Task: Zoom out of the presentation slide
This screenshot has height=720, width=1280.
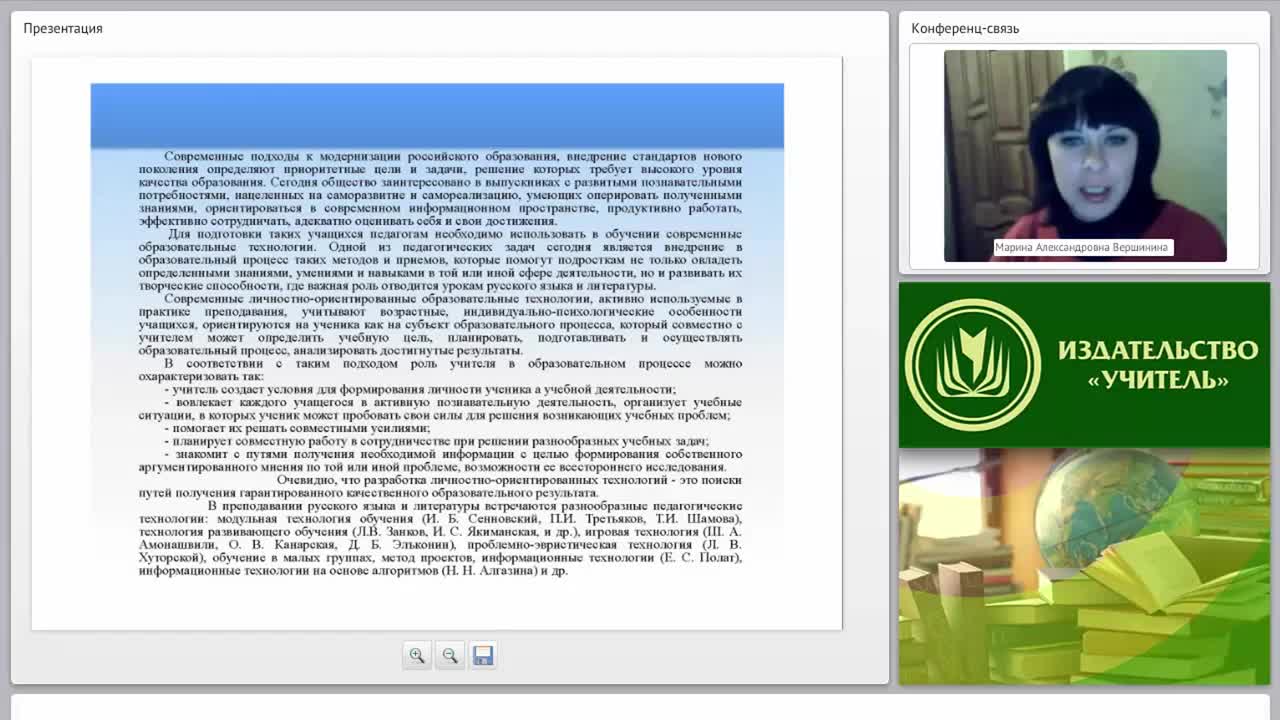Action: (450, 655)
